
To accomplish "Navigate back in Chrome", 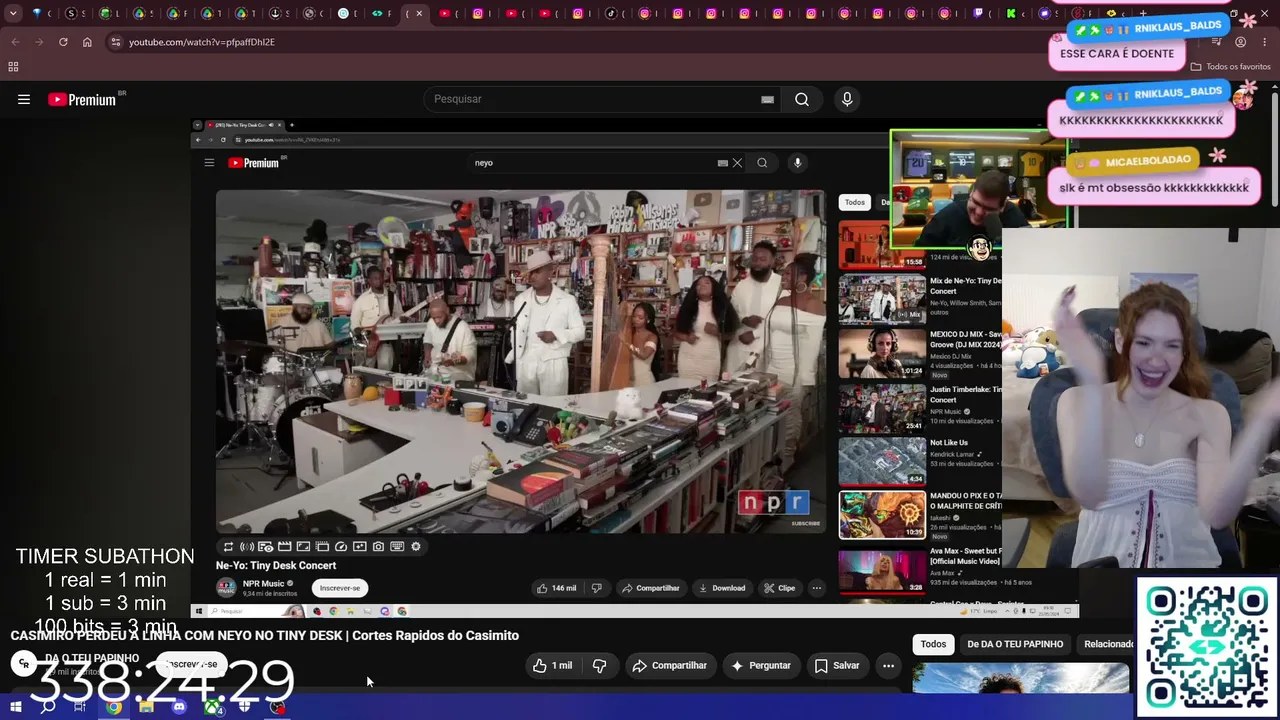I will 15,42.
